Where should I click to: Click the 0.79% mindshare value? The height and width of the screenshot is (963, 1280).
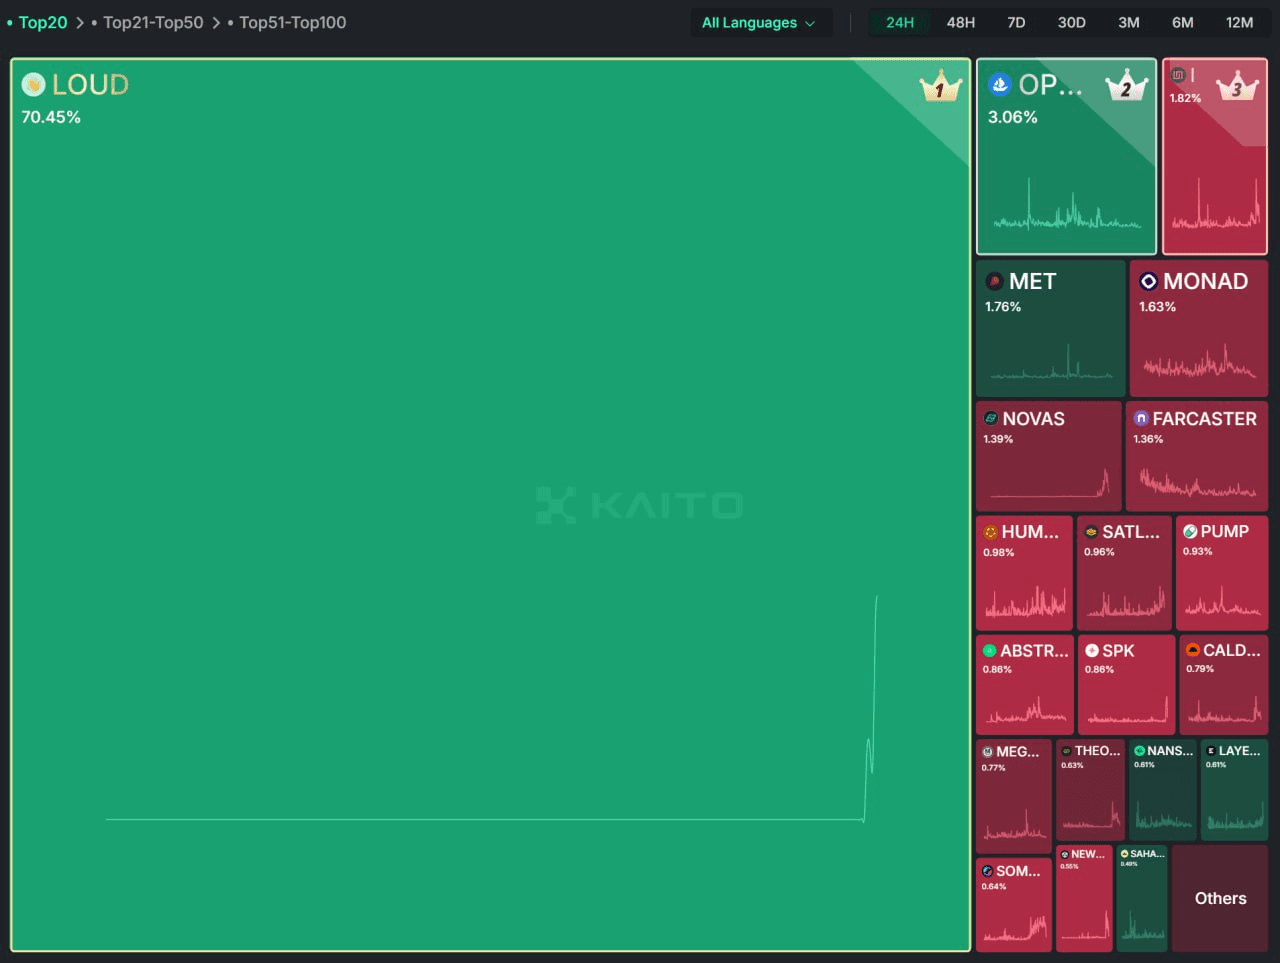coord(1200,669)
